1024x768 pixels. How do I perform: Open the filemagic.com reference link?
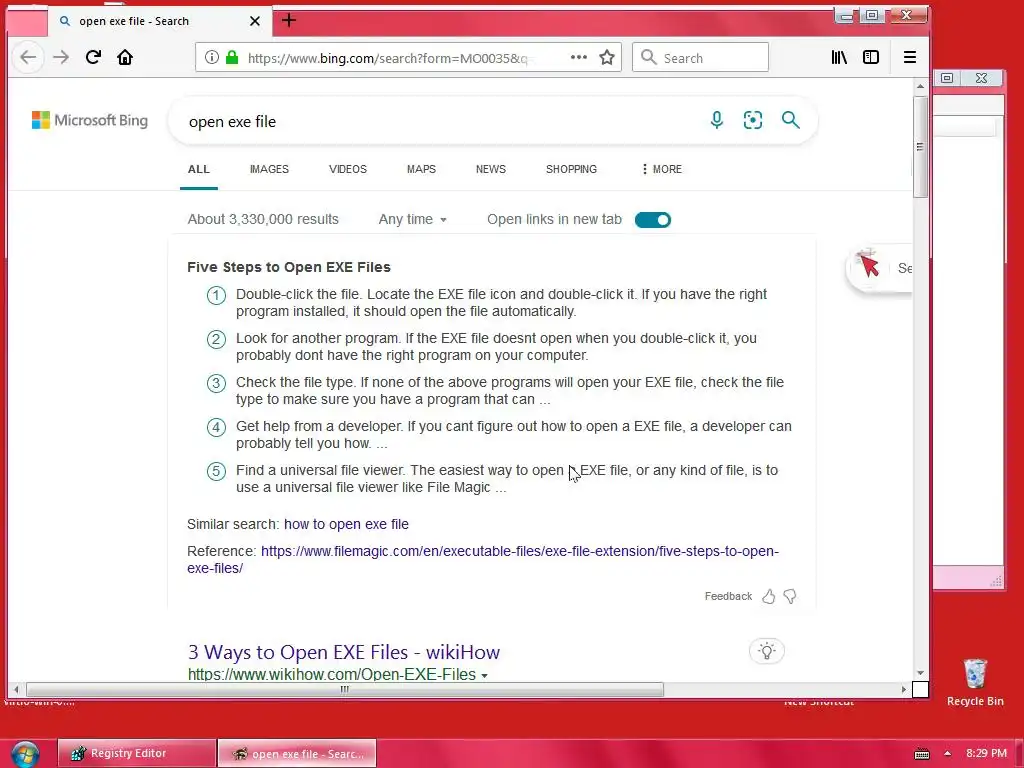(x=483, y=560)
